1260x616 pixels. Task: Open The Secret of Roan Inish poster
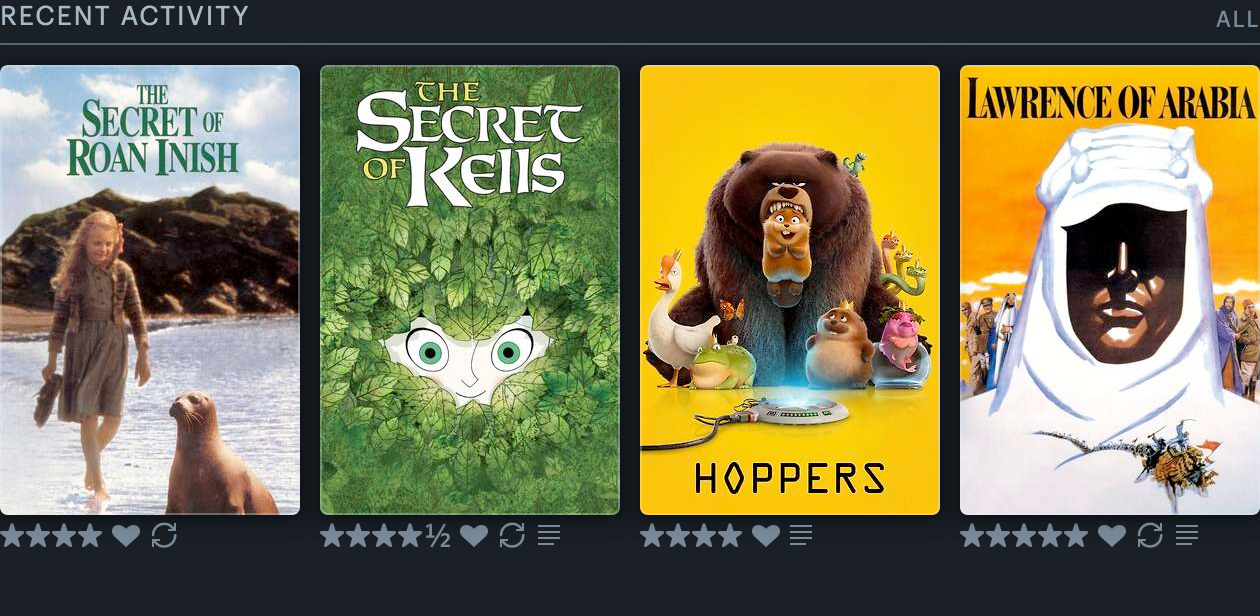[x=150, y=290]
